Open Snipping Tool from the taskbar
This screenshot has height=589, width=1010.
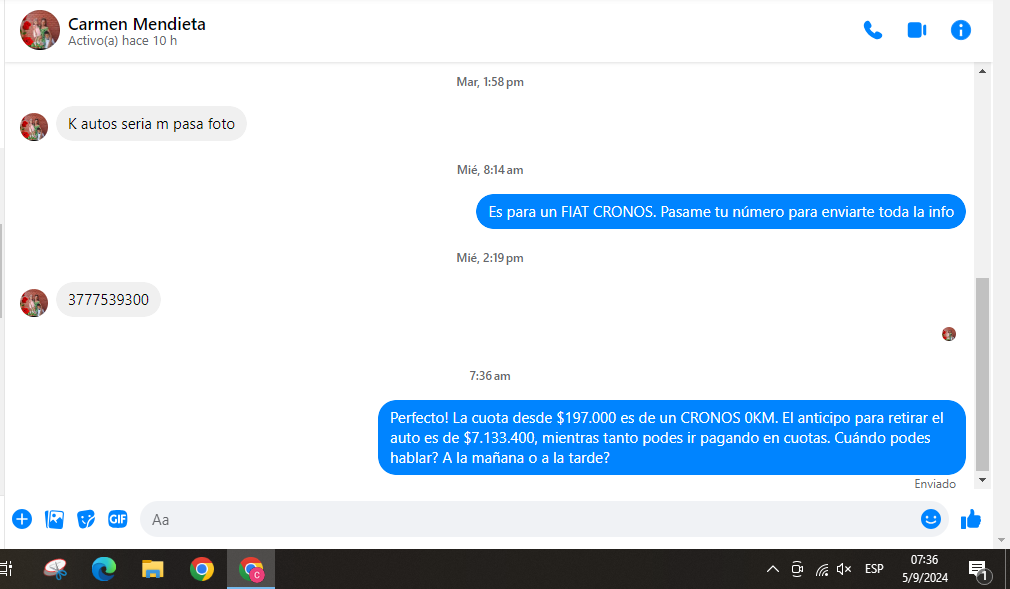tap(55, 569)
